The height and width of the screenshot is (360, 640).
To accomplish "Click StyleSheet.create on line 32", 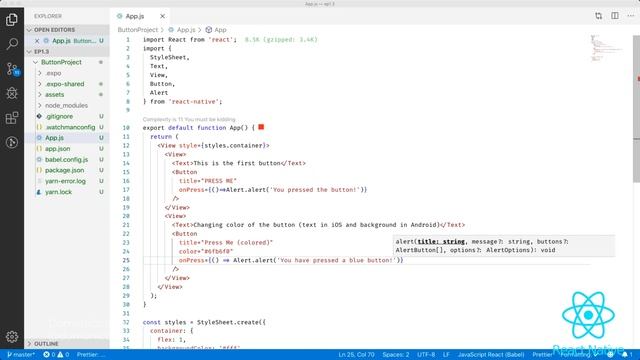I will click(x=228, y=322).
